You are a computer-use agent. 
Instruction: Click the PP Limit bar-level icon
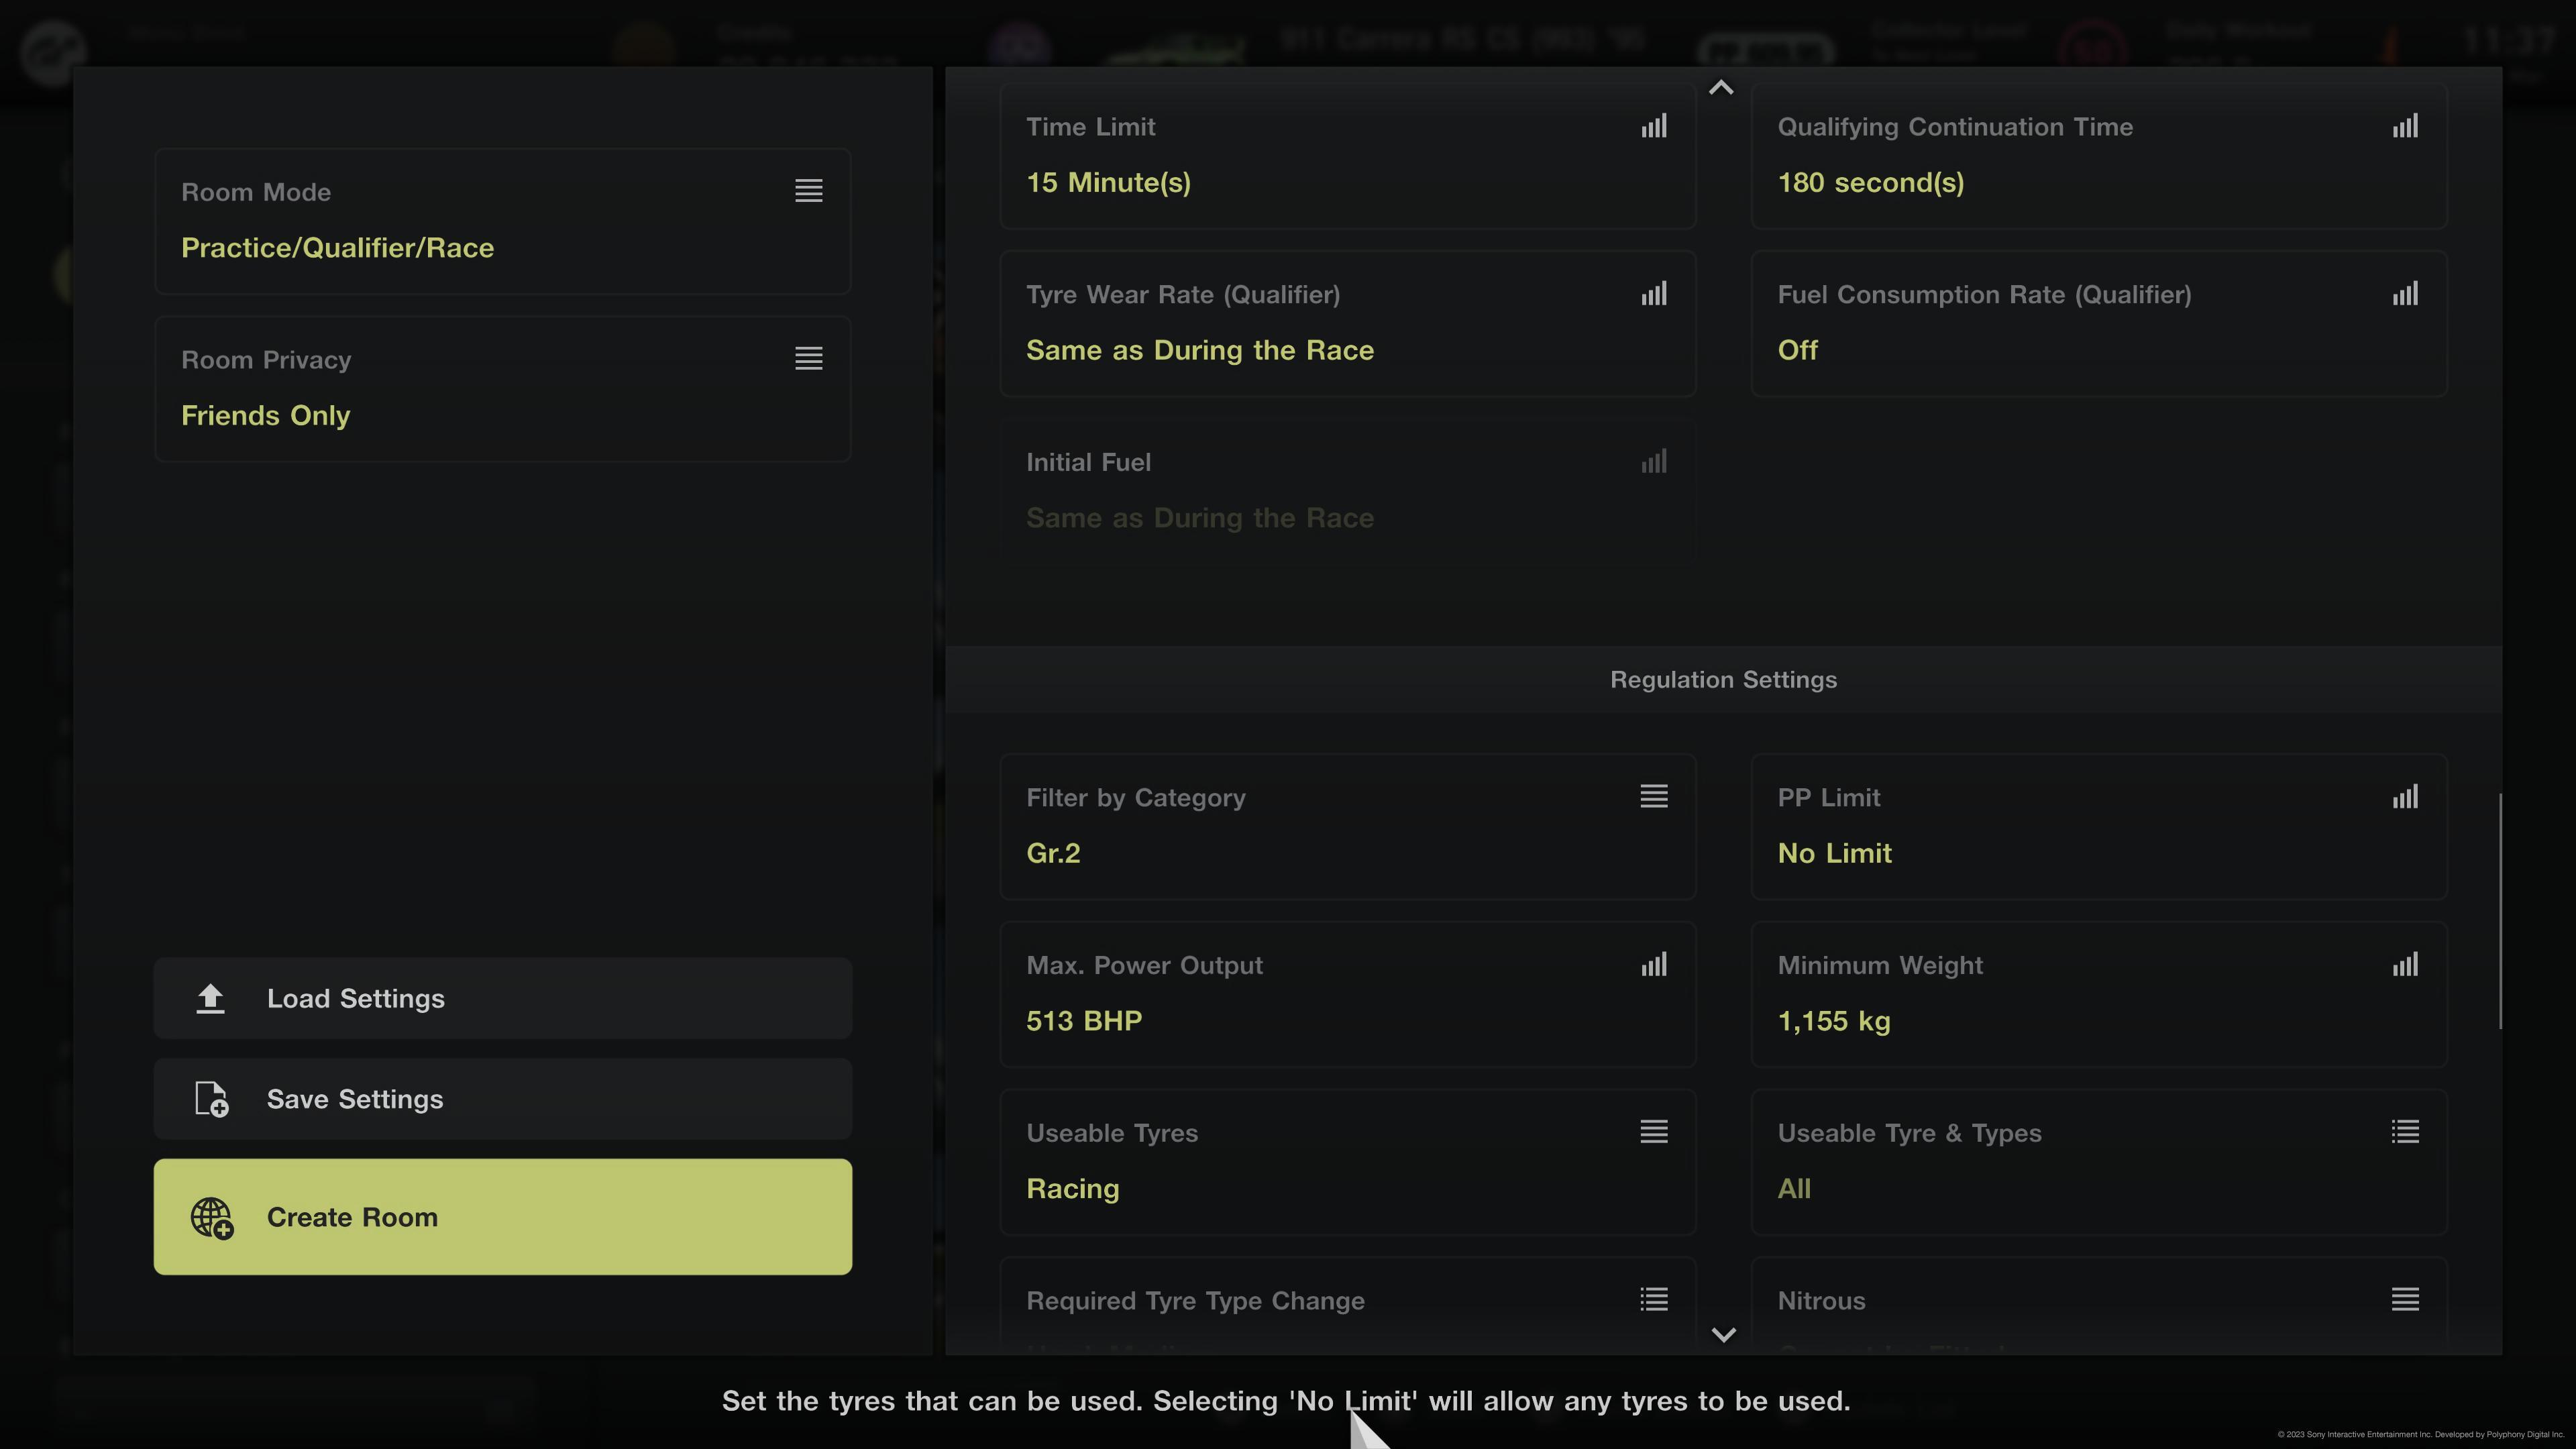coord(2404,797)
